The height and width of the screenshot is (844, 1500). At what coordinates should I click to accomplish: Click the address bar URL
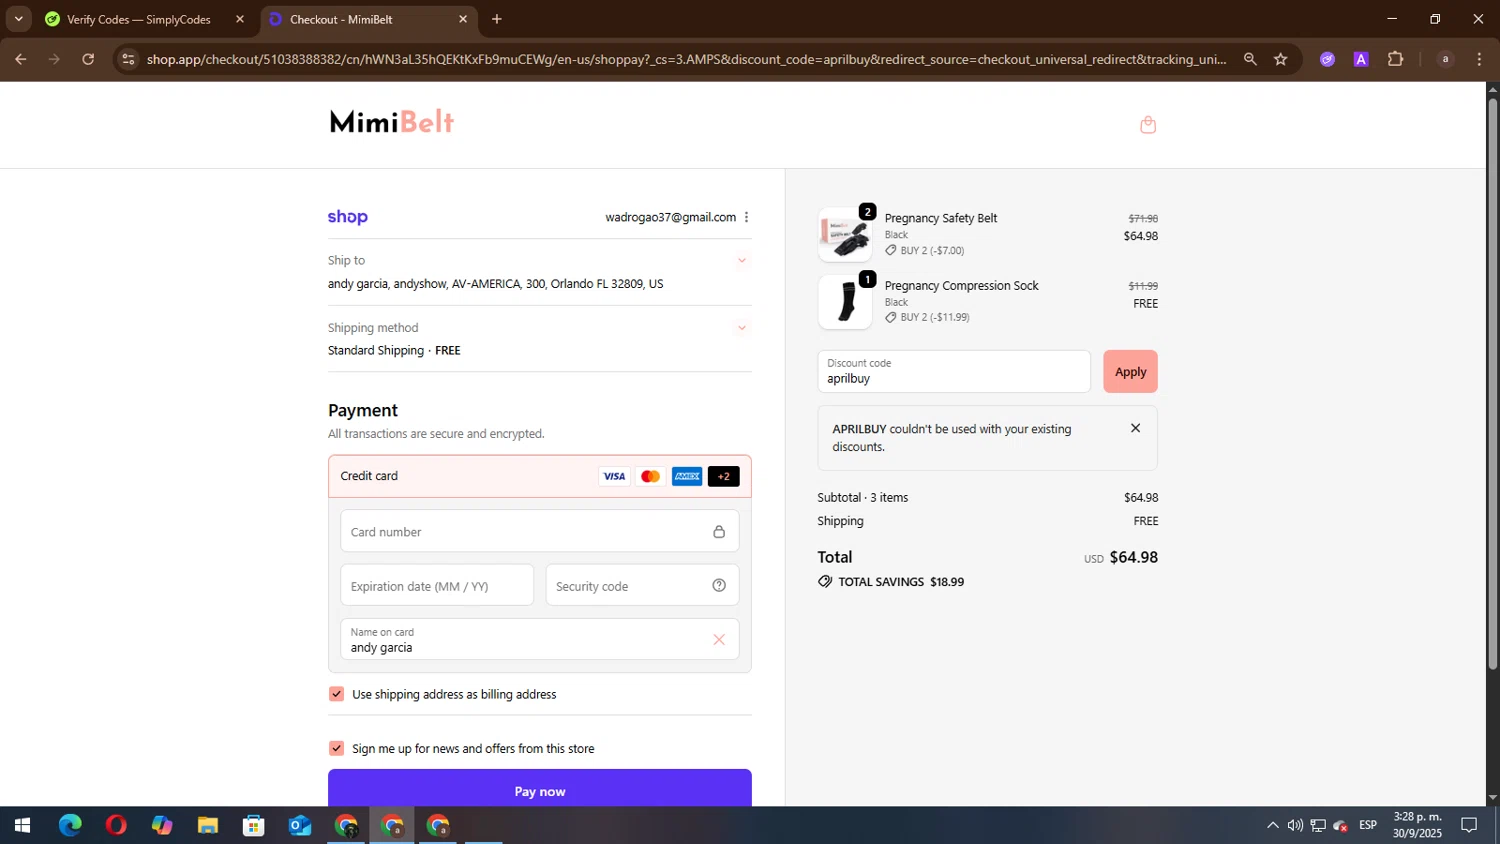(x=686, y=59)
